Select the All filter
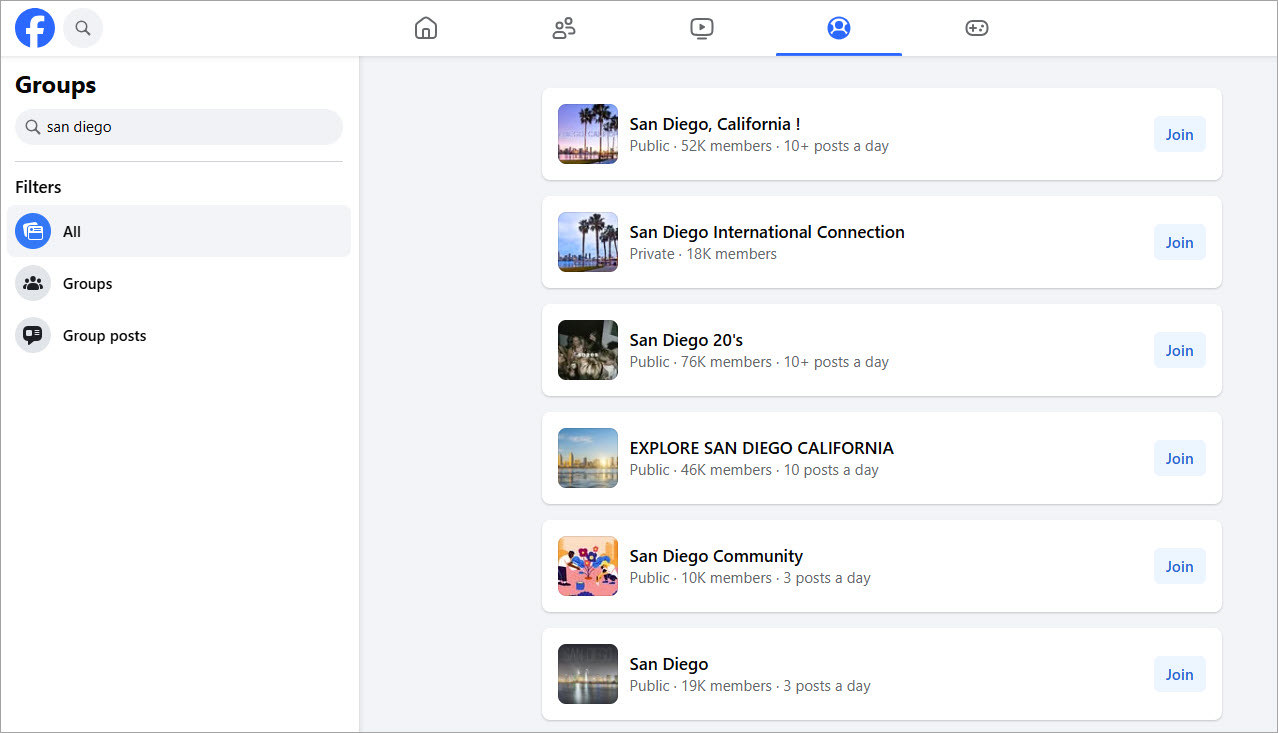1278x733 pixels. [x=179, y=231]
